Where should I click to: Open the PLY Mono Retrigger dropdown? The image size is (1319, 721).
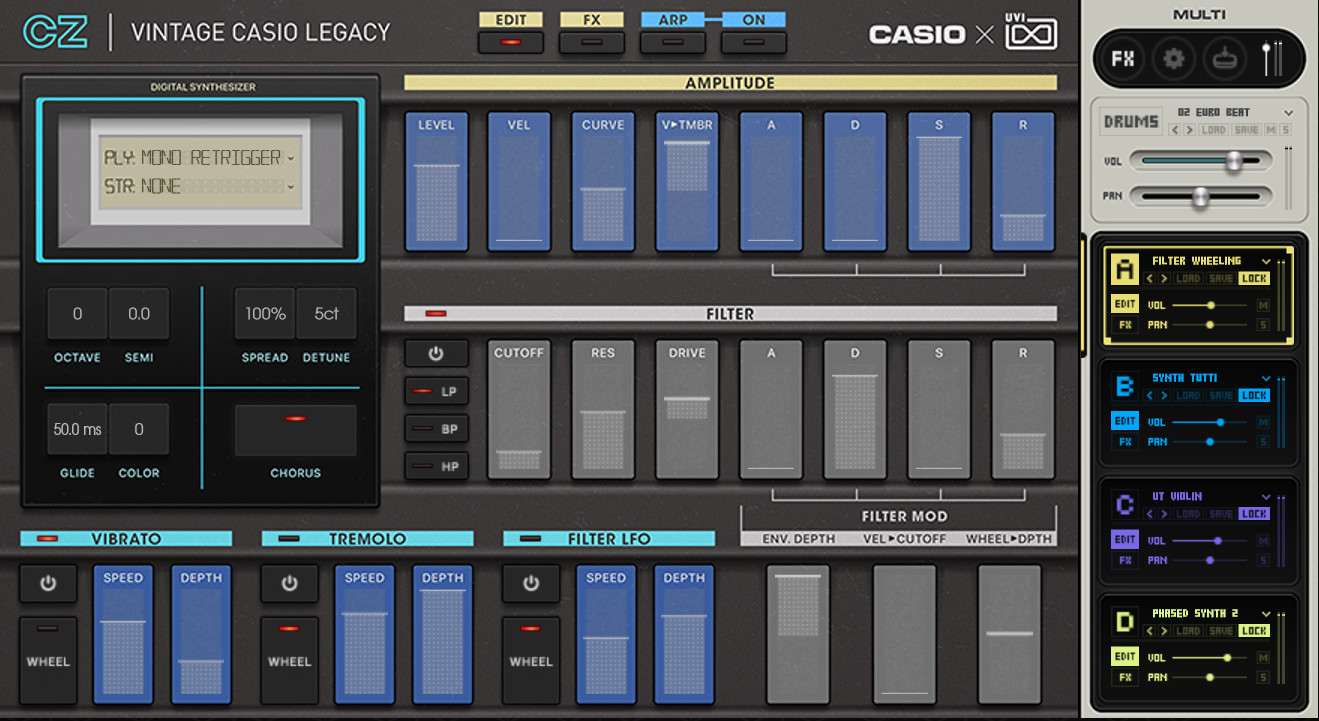point(290,158)
